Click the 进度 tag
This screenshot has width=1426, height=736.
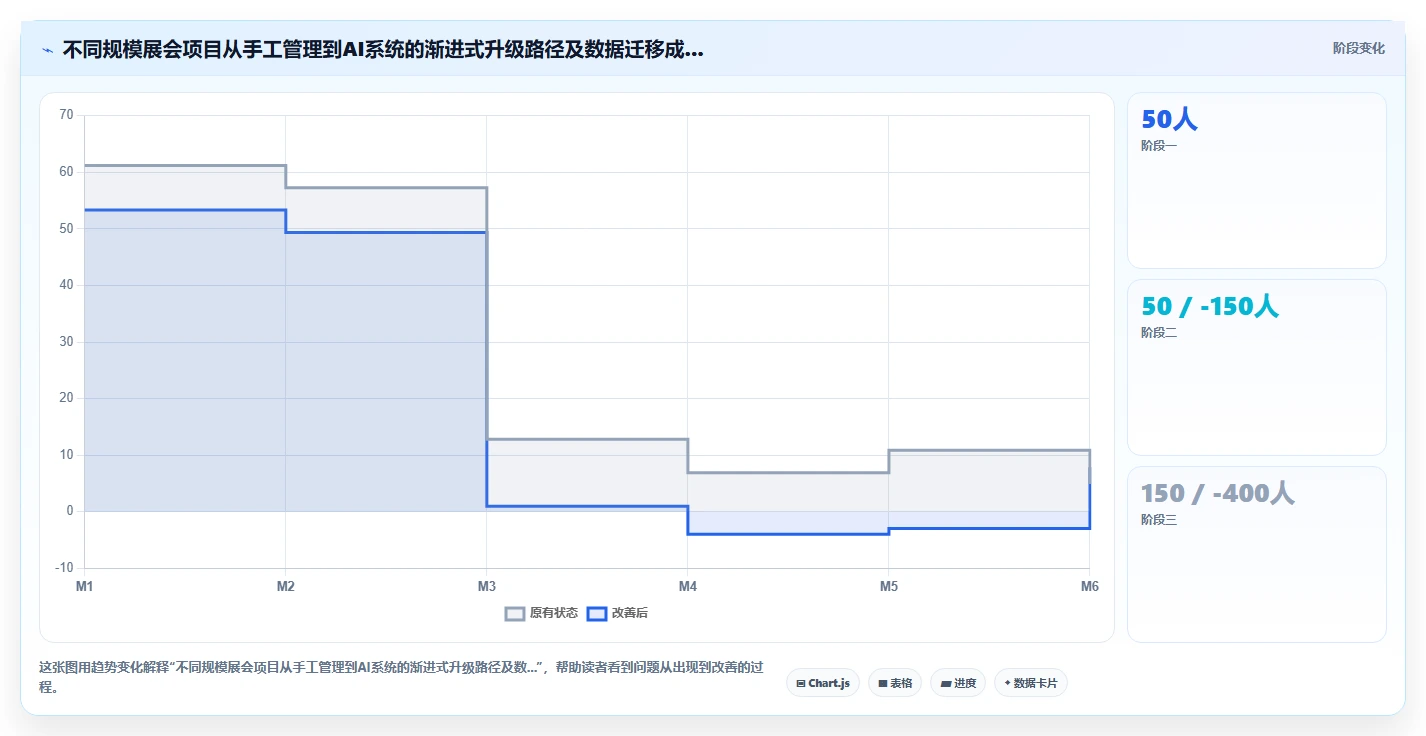tap(958, 683)
